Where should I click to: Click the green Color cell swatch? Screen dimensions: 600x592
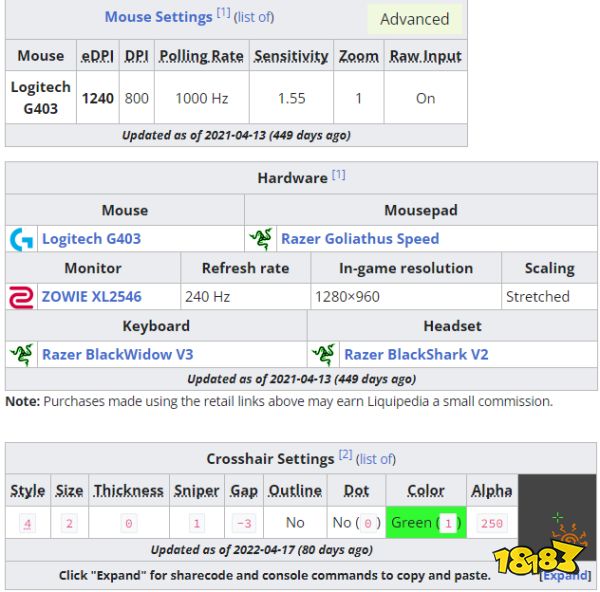coord(426,523)
